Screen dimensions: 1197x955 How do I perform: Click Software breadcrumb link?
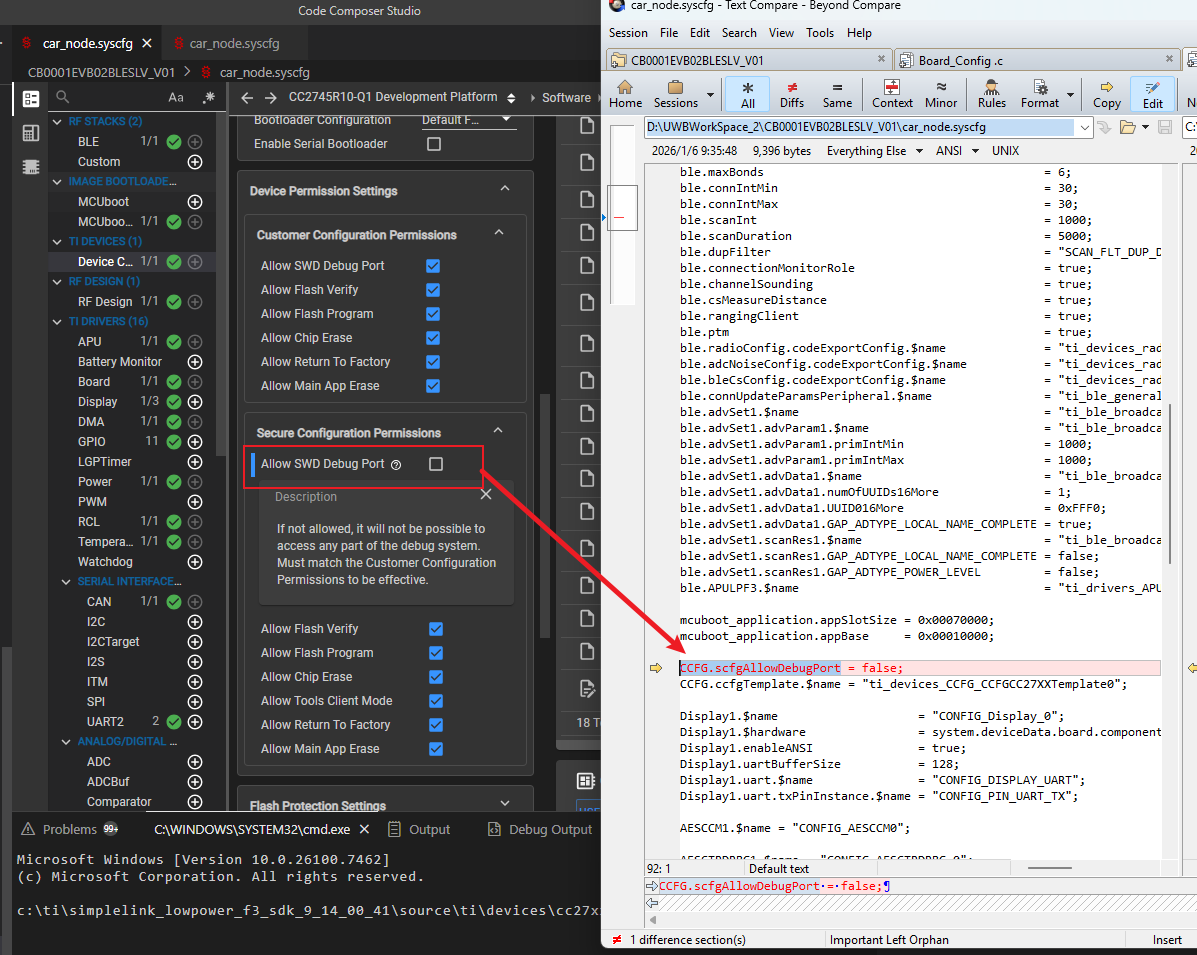(566, 98)
